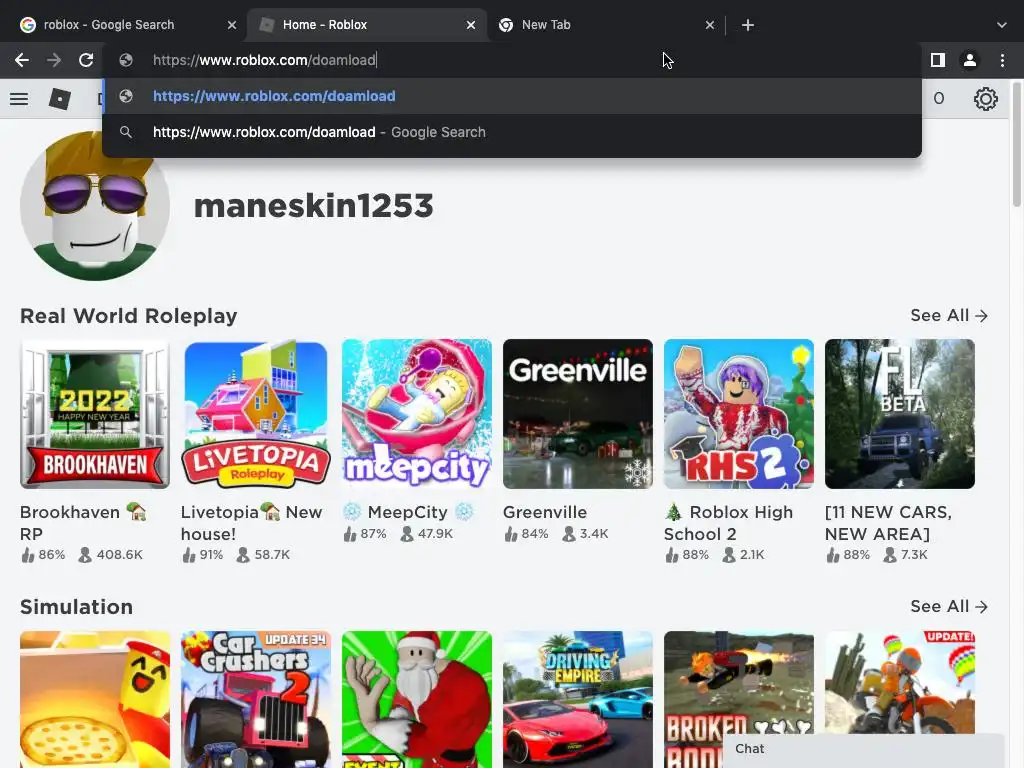Image resolution: width=1024 pixels, height=768 pixels.
Task: Open the Brookhaven game thumbnail
Action: pyautogui.click(x=95, y=414)
